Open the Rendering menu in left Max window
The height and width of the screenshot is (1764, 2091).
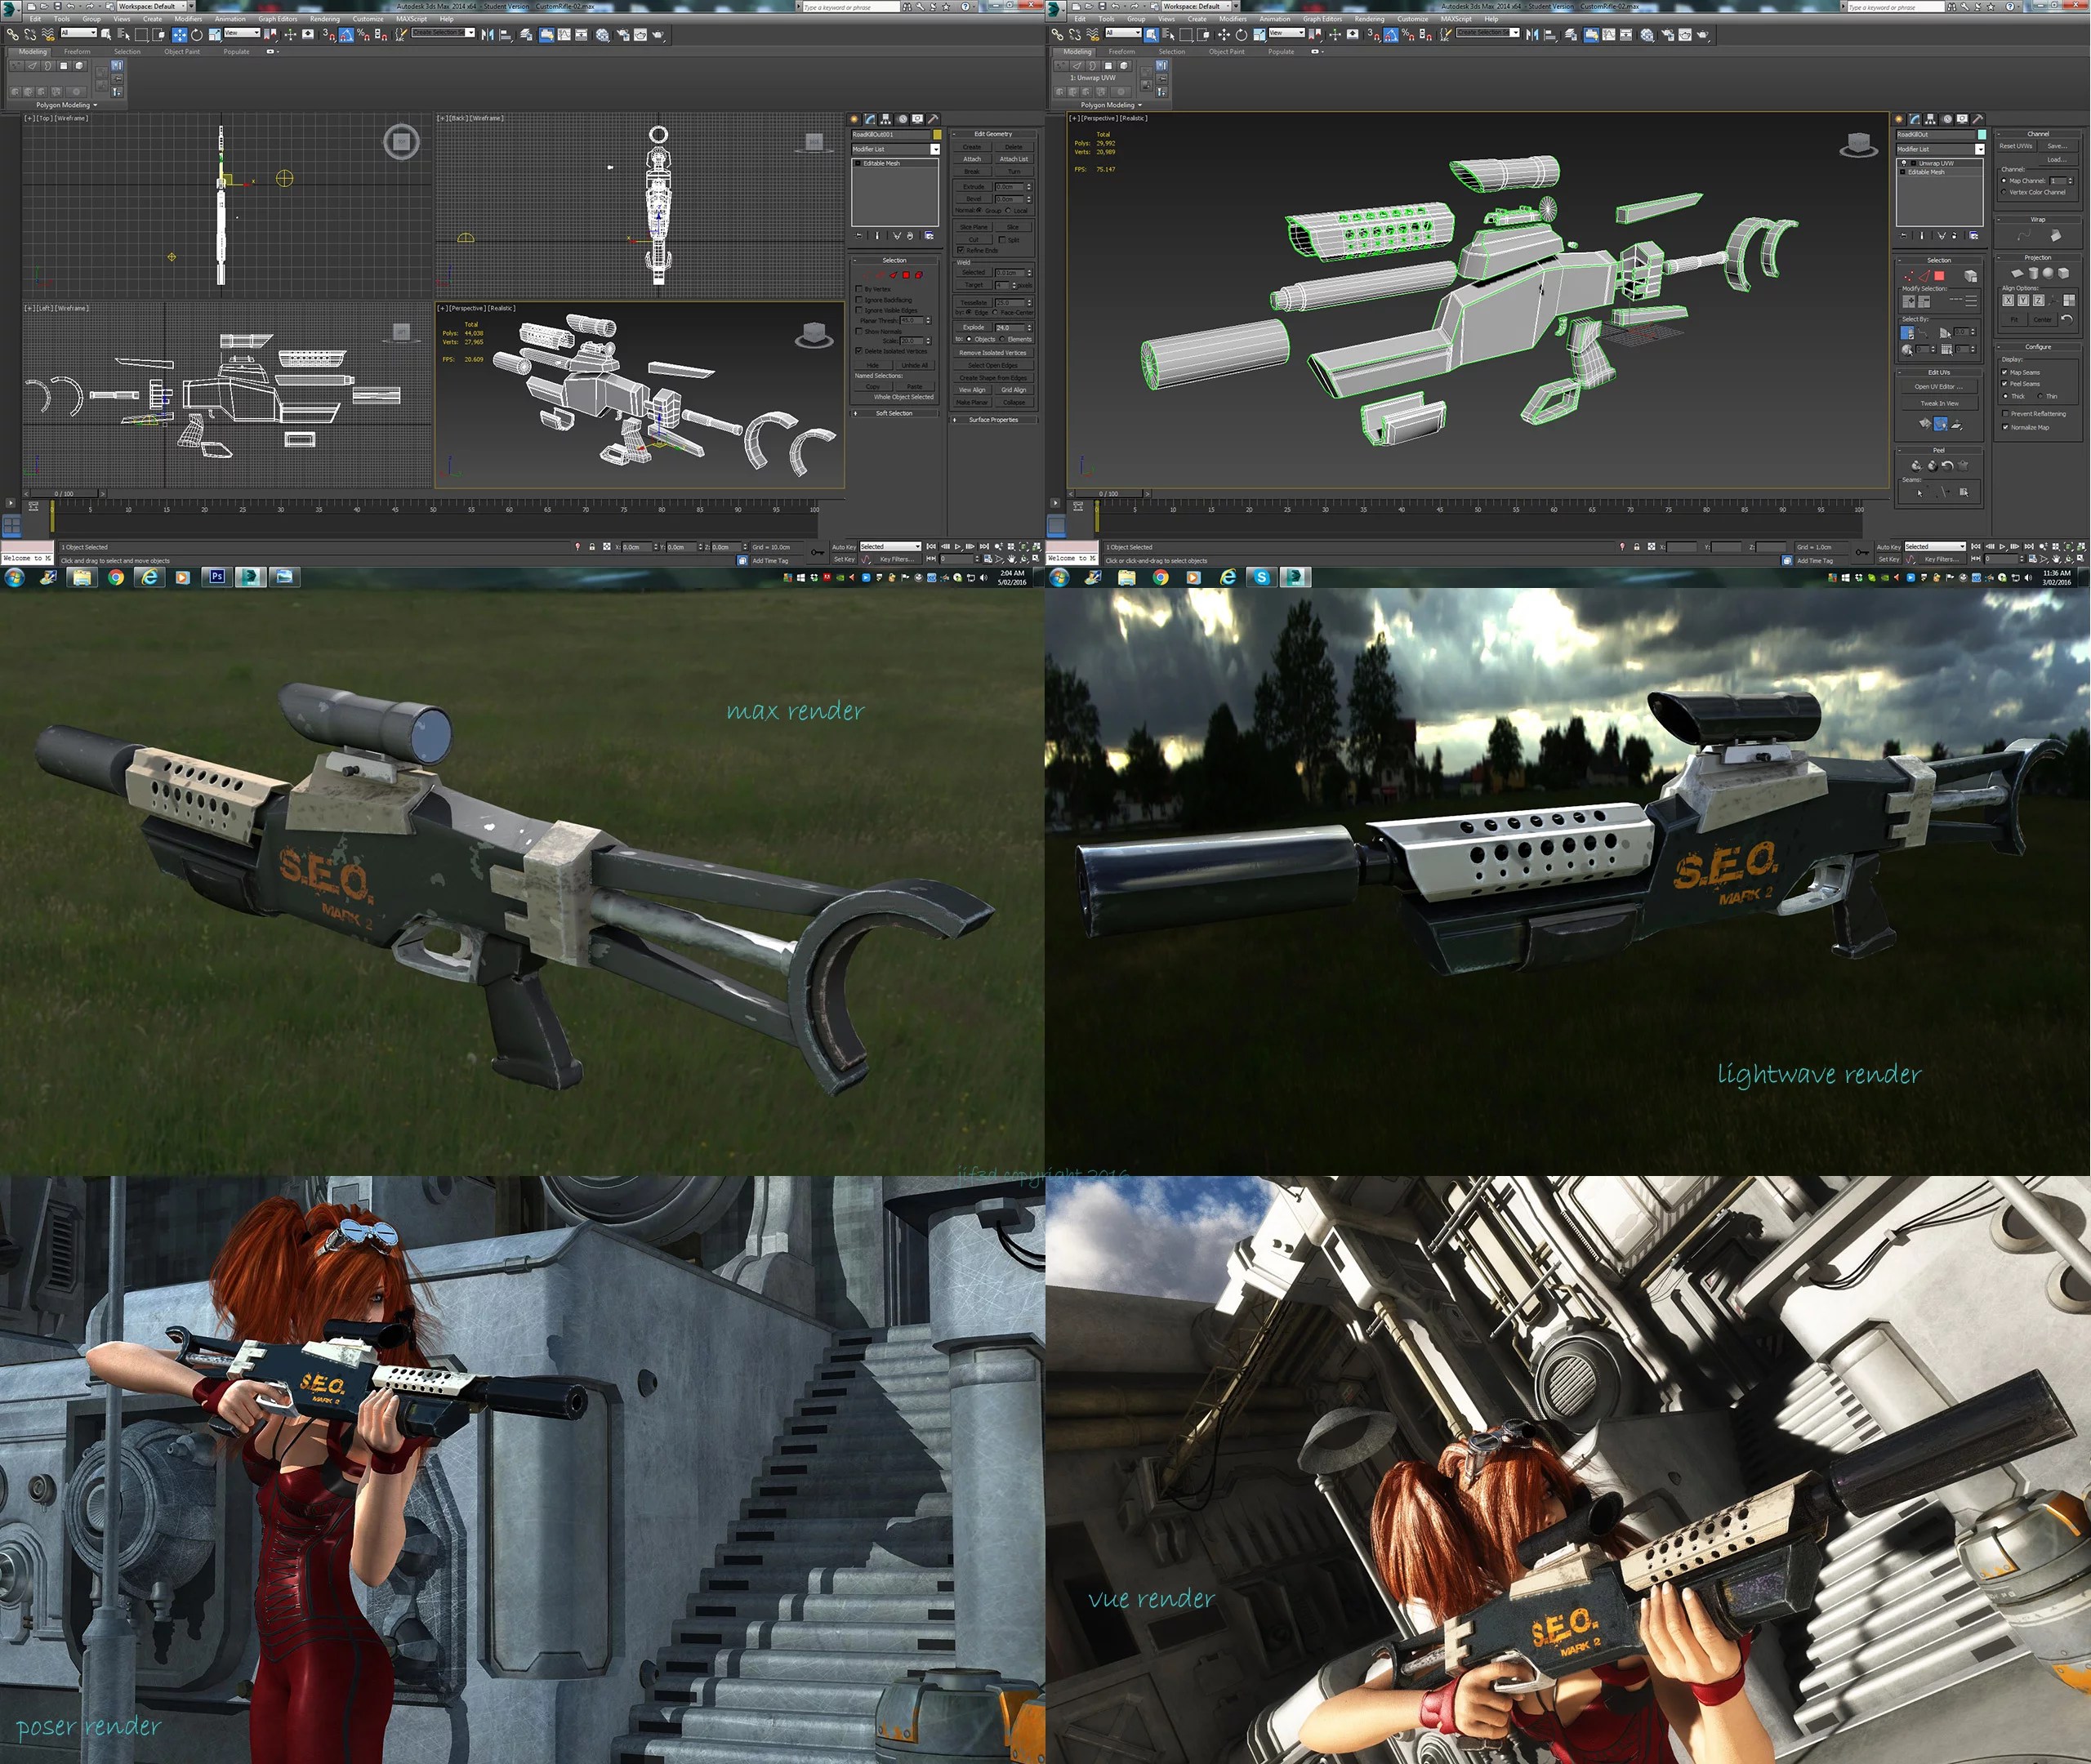pyautogui.click(x=324, y=19)
